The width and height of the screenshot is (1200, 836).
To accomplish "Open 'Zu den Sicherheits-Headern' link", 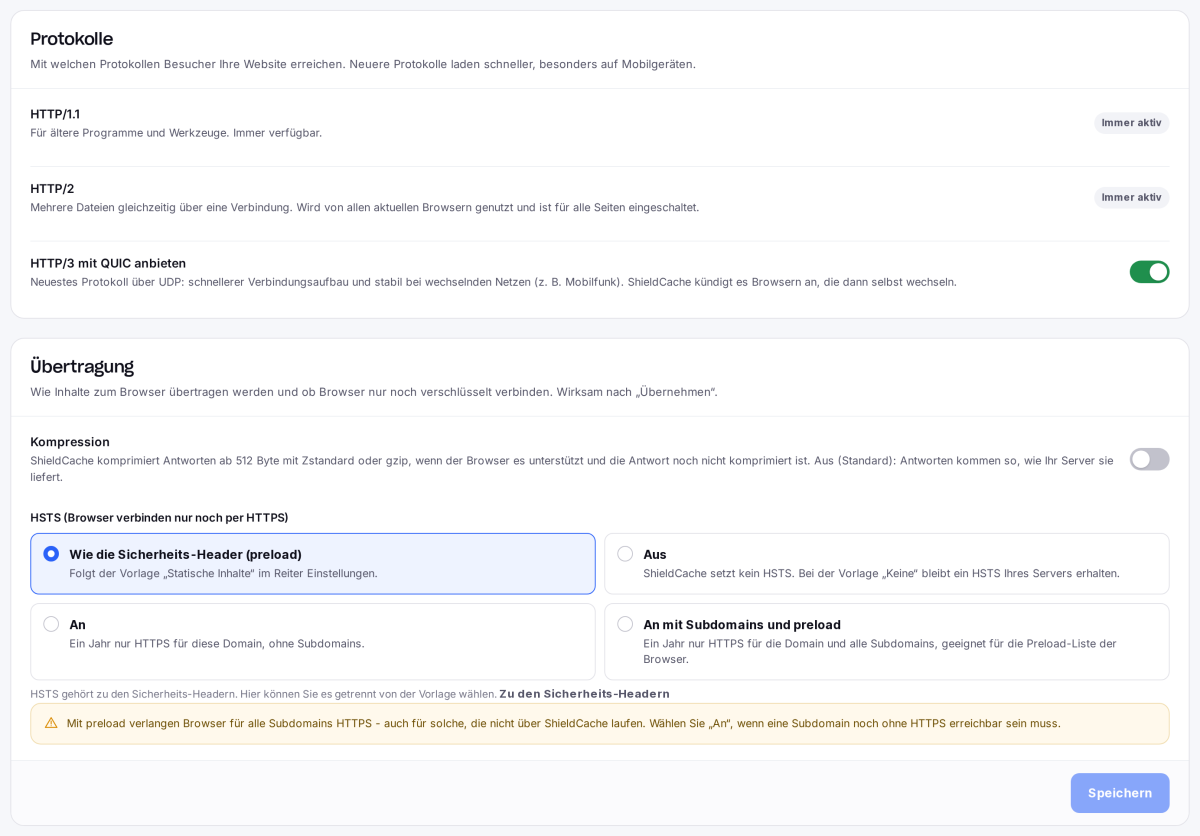I will pos(584,694).
